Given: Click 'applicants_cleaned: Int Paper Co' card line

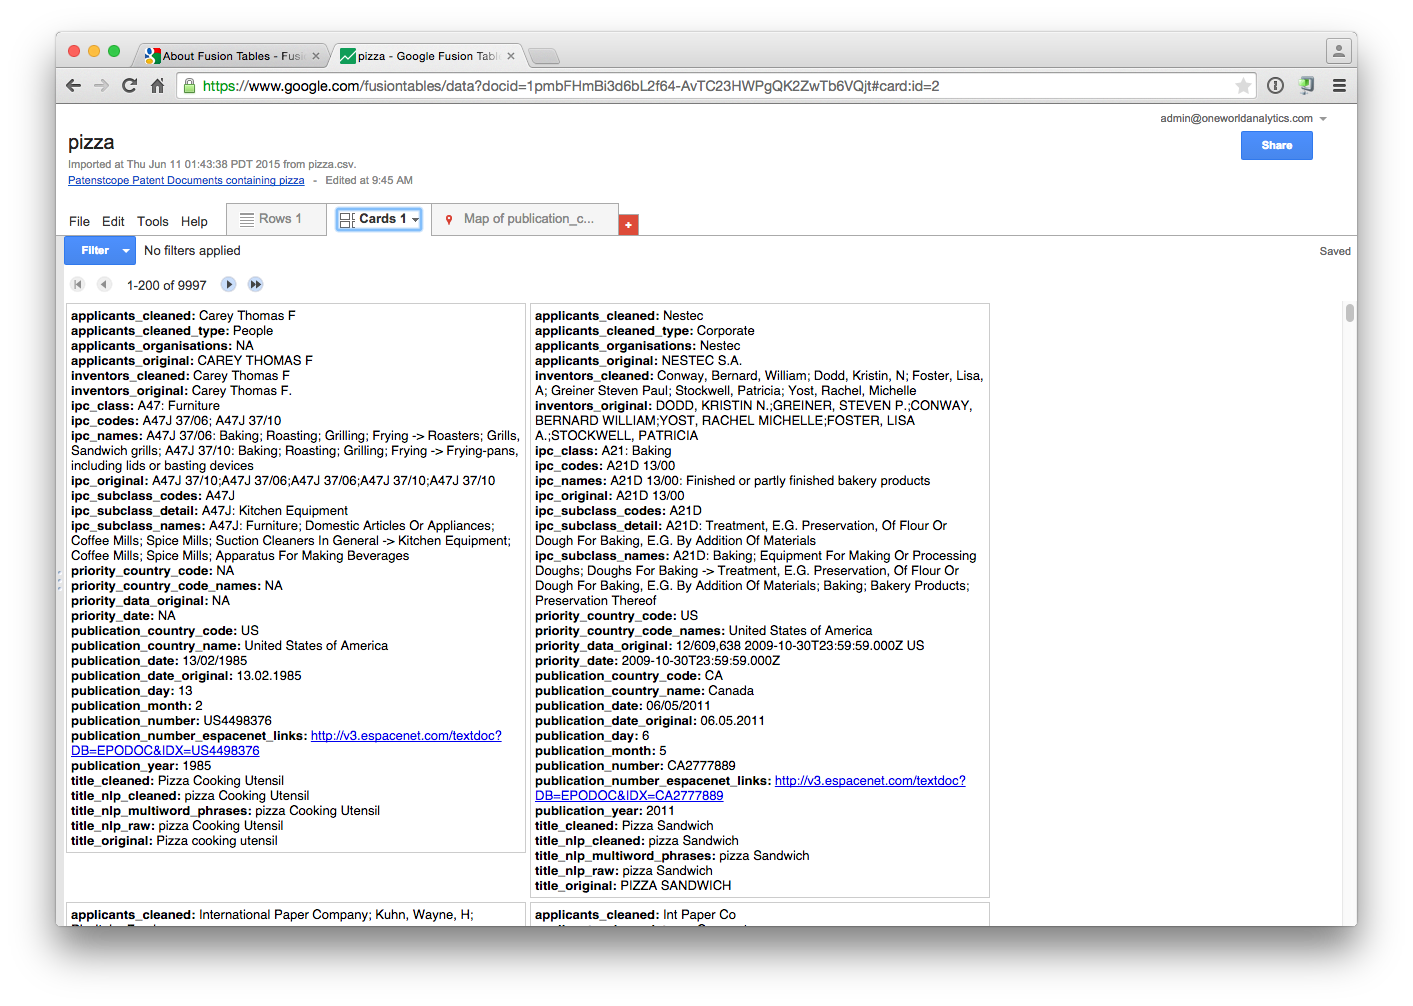Looking at the screenshot, I should [x=635, y=915].
